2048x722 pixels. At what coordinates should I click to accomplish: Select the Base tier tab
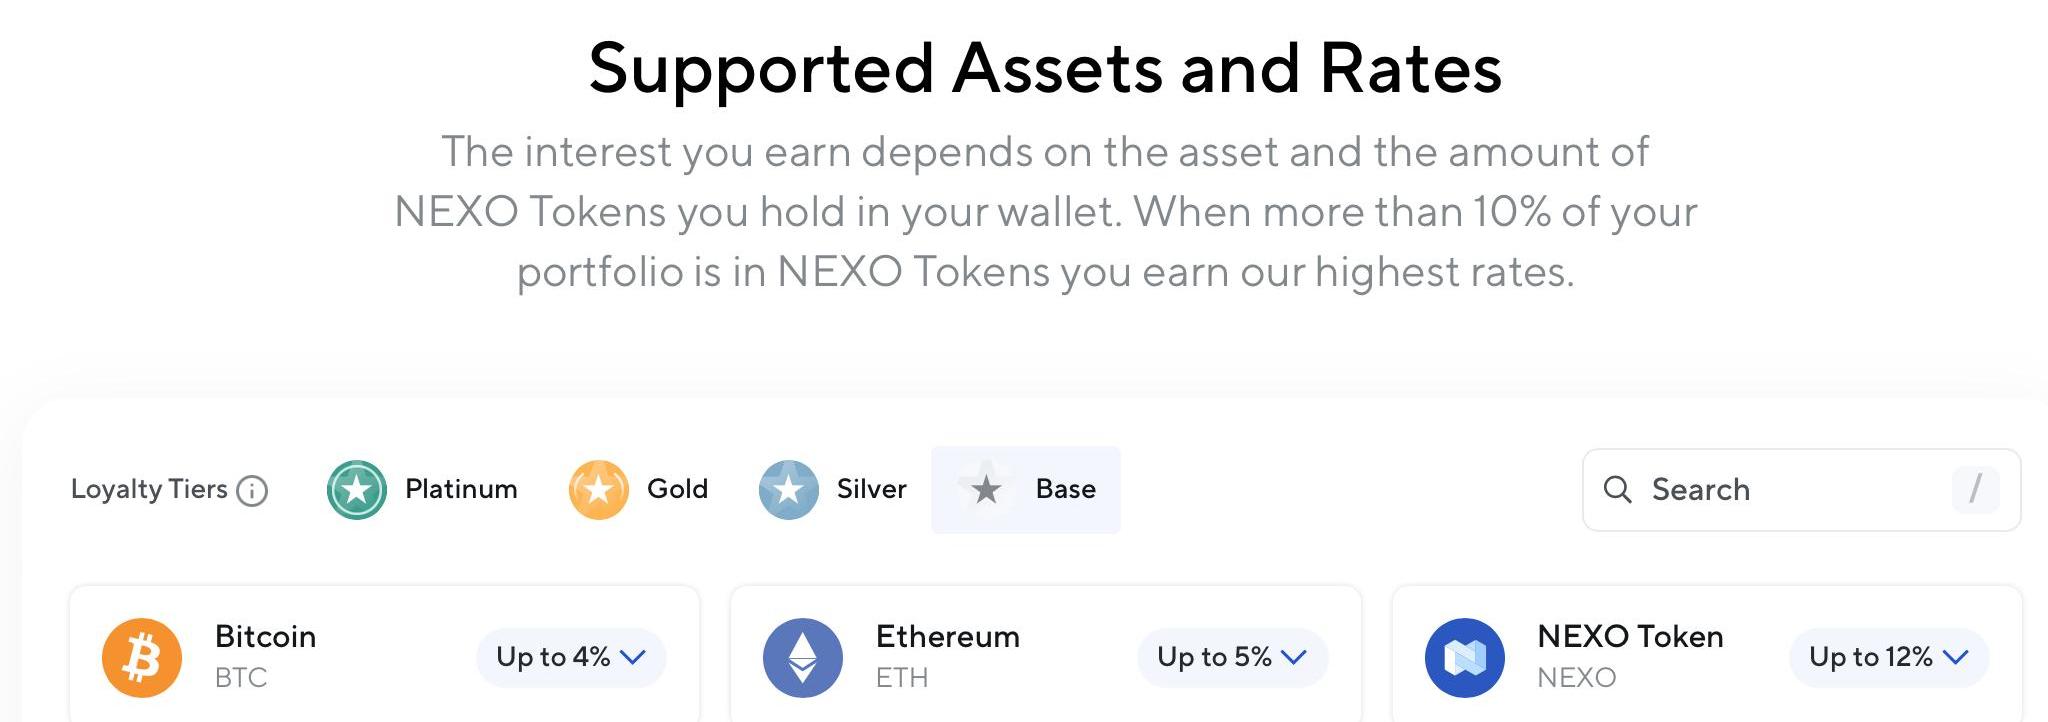(x=1065, y=489)
